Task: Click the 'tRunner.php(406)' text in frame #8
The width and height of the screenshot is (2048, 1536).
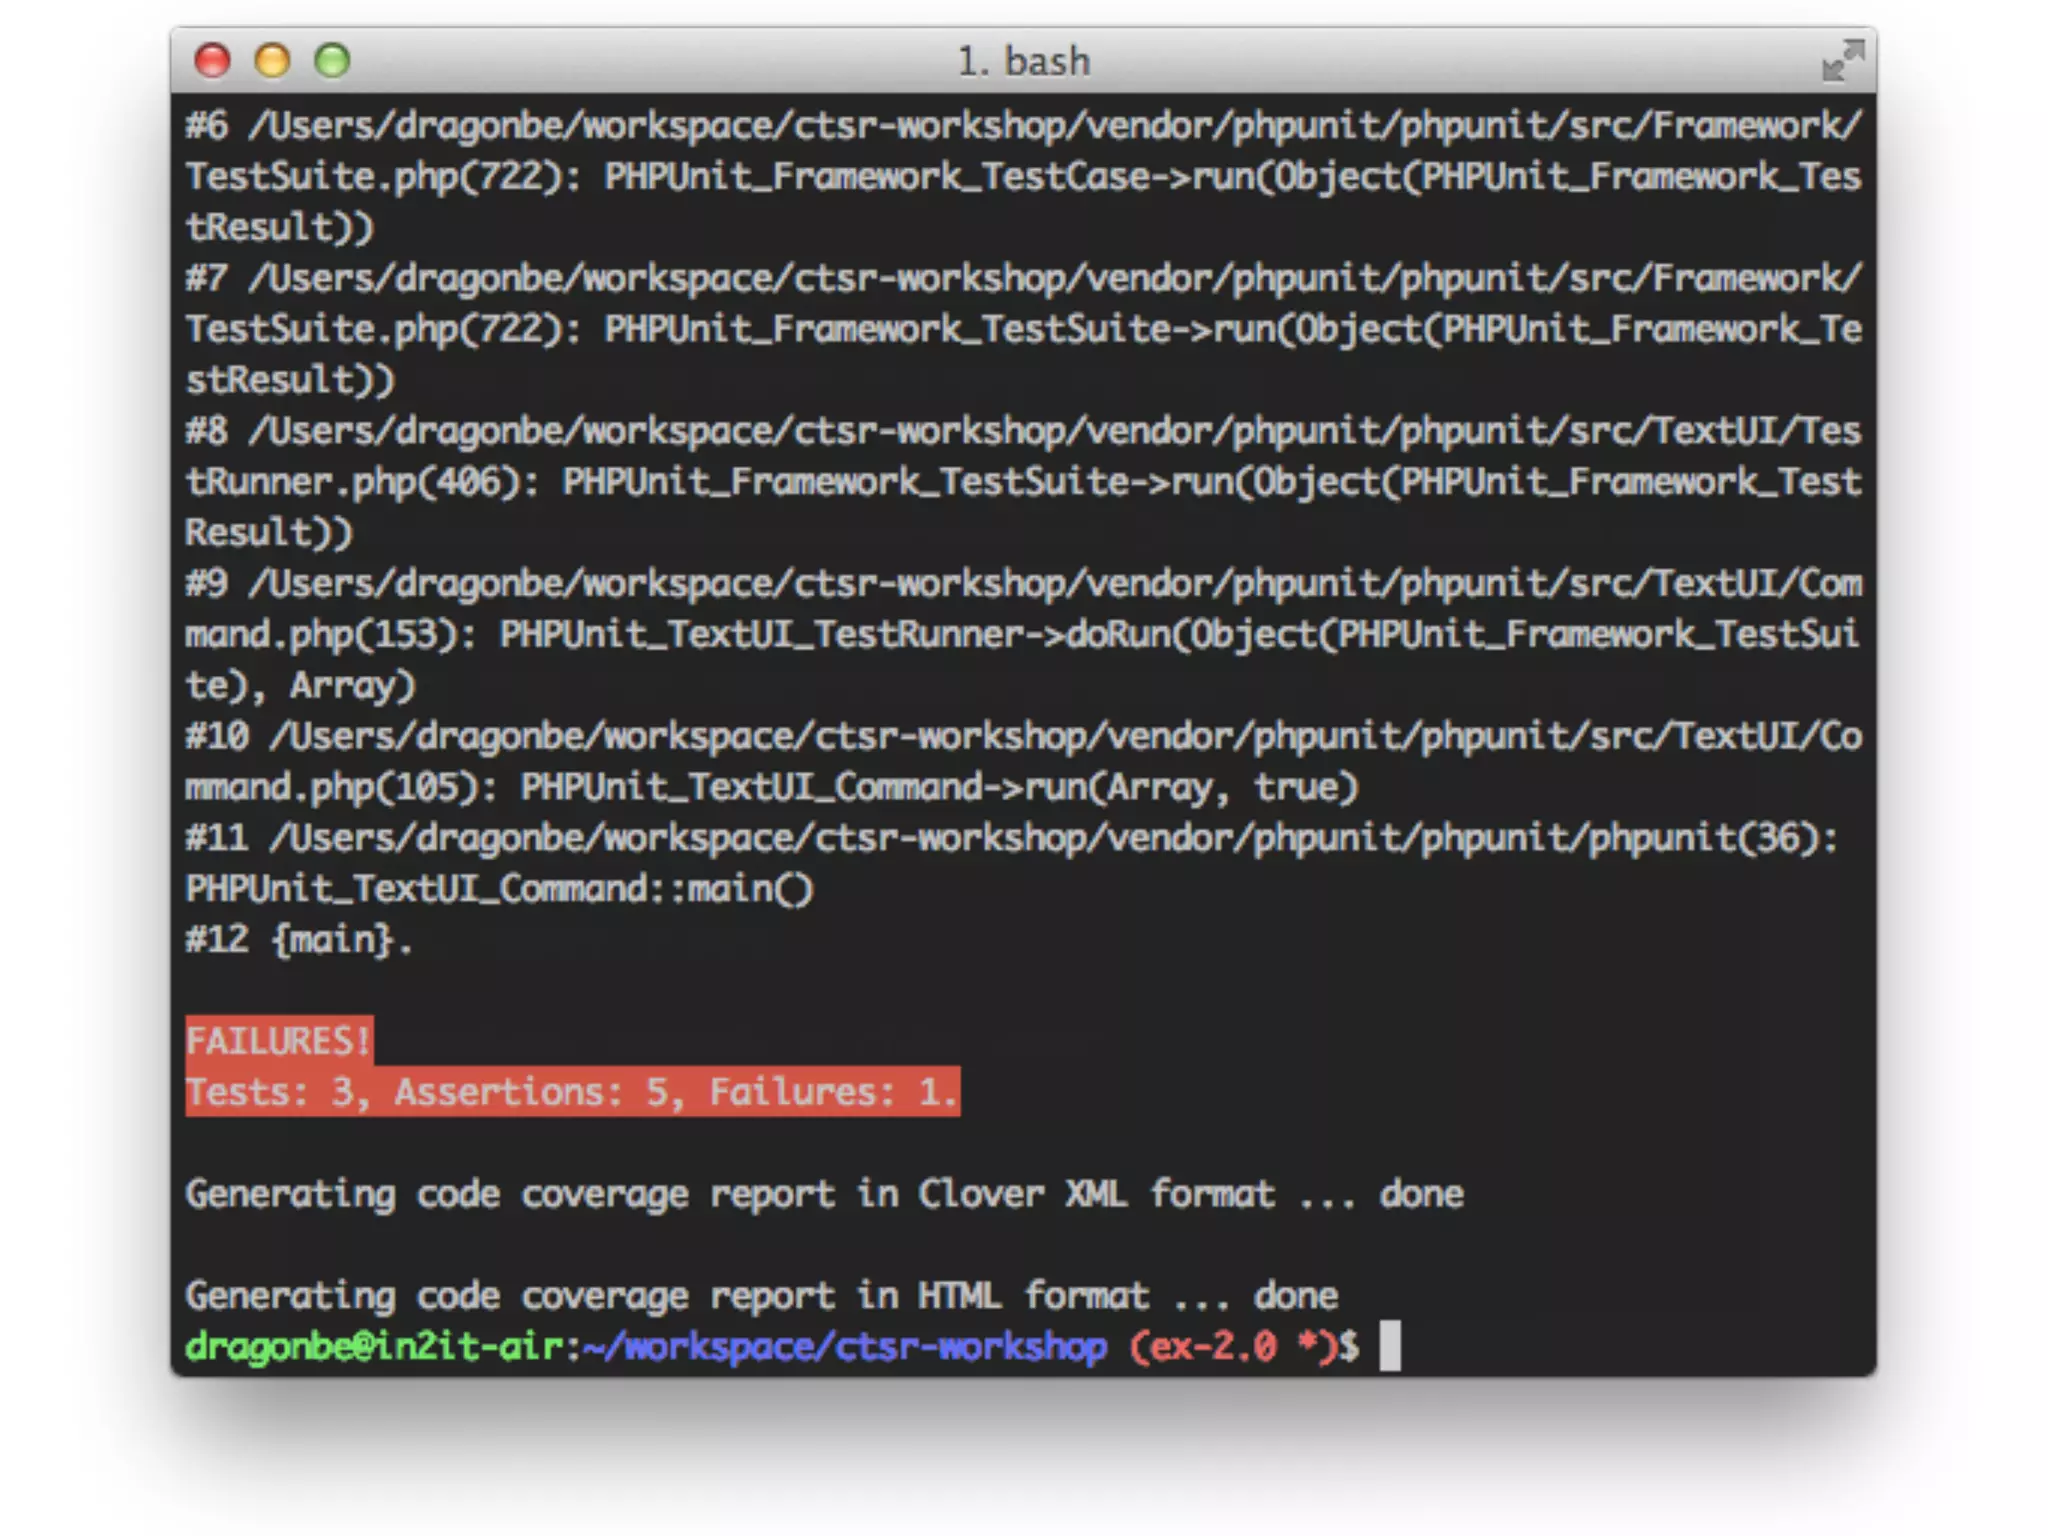Action: click(350, 482)
